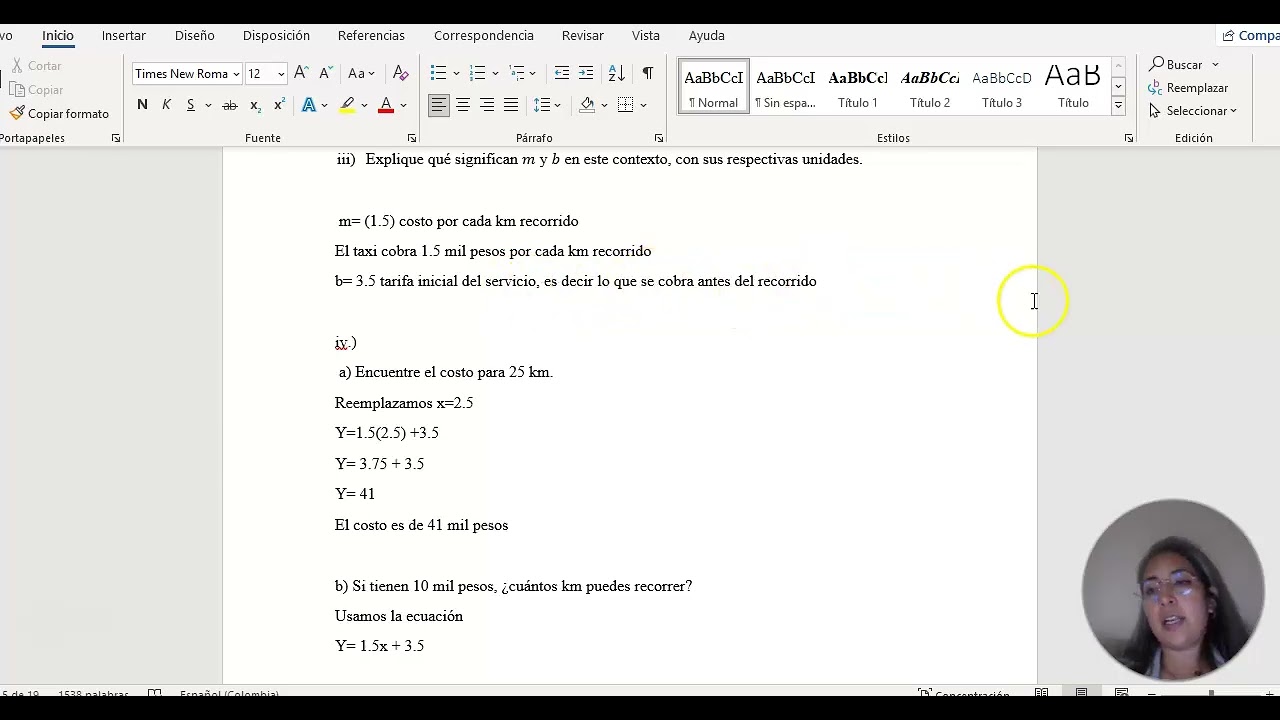Image resolution: width=1280 pixels, height=720 pixels.
Task: Click the line and paragraph spacing icon
Action: (x=541, y=105)
